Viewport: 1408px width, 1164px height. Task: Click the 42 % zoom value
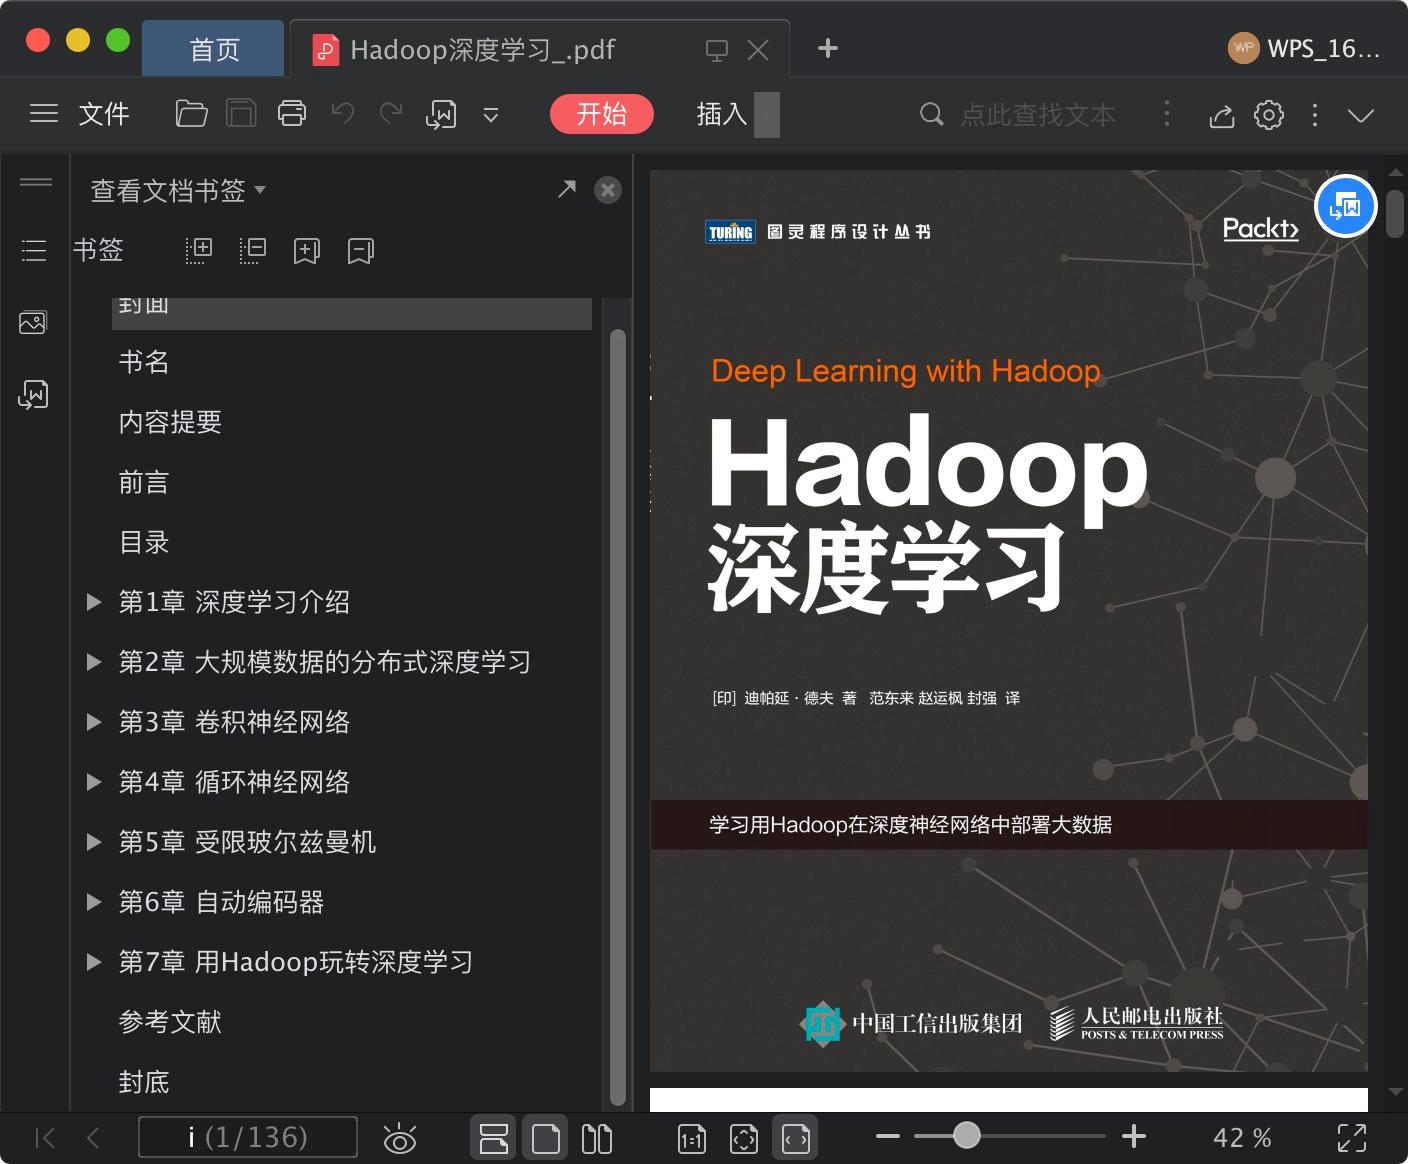click(x=1242, y=1138)
